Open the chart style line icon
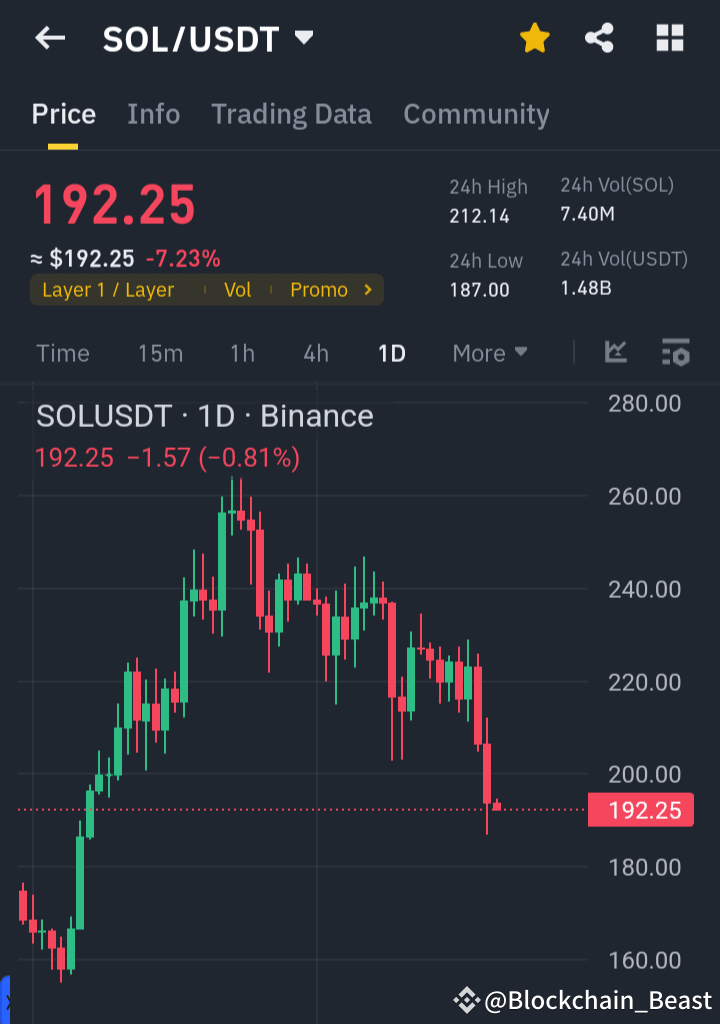 (x=616, y=352)
